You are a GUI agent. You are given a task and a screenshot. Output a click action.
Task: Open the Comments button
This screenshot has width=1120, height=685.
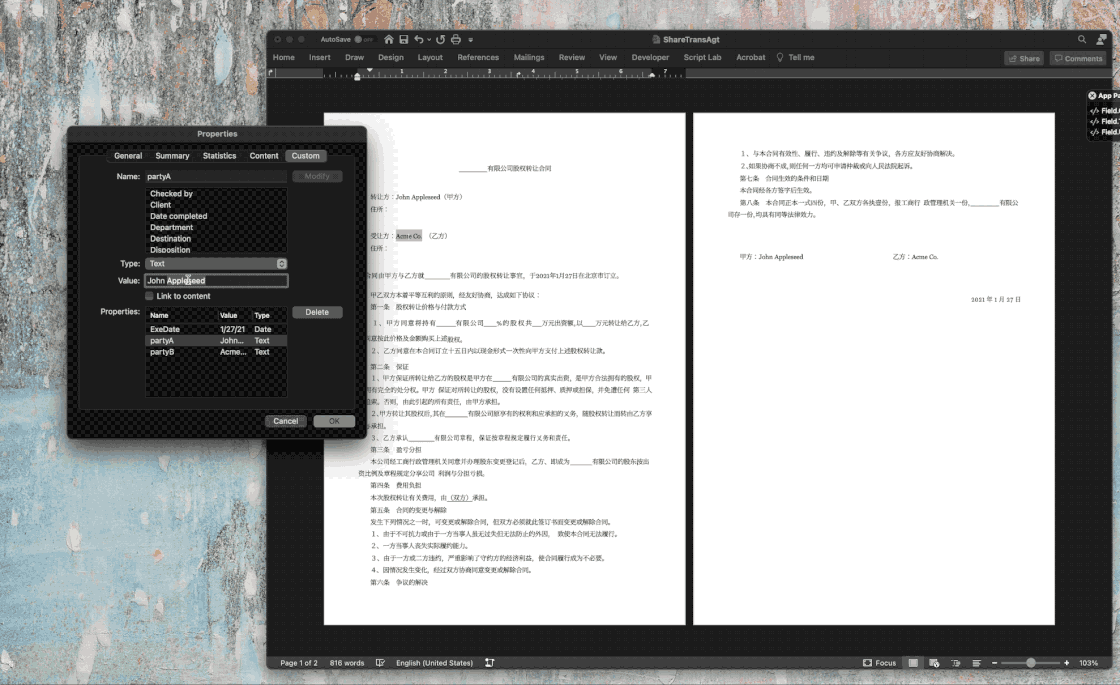[x=1079, y=59]
